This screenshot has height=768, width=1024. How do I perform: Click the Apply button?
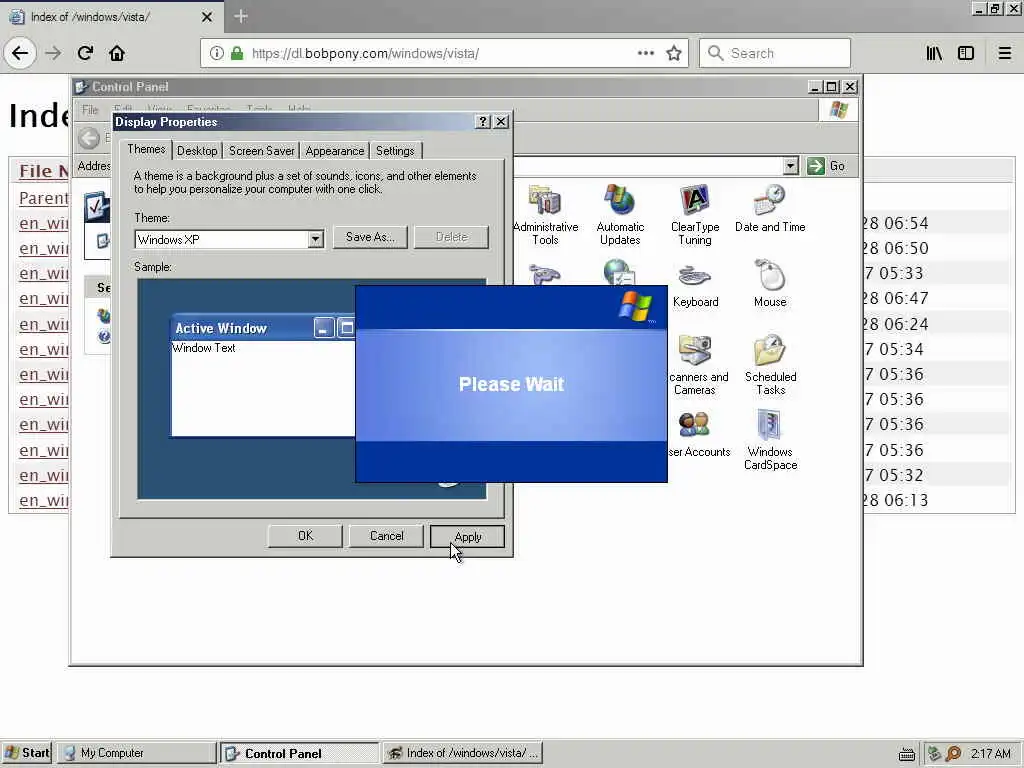pos(468,537)
